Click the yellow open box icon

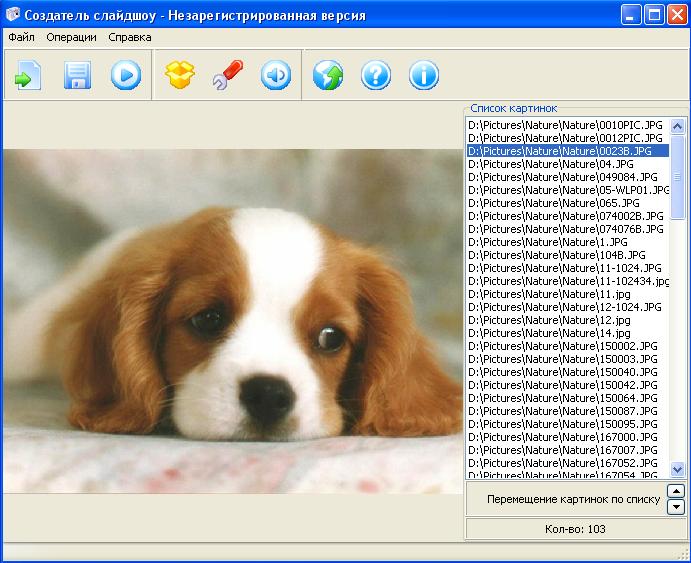tap(179, 76)
